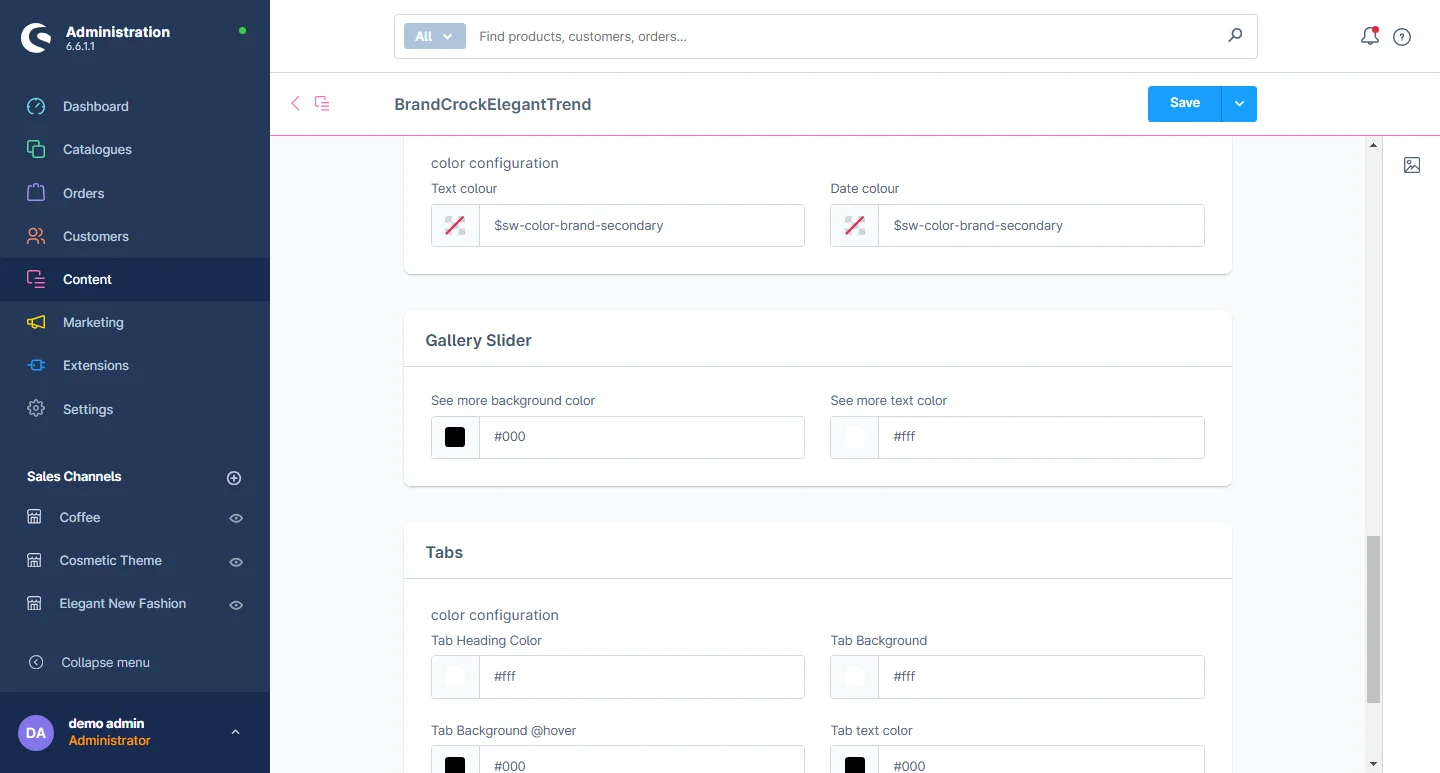Click the back arrow beside theme name
This screenshot has height=773, width=1440.
[x=295, y=103]
